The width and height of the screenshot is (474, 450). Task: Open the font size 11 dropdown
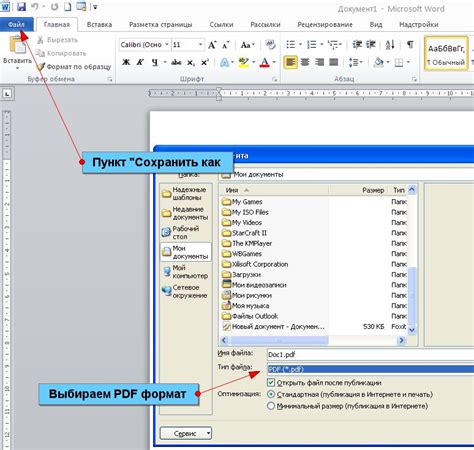[x=200, y=45]
